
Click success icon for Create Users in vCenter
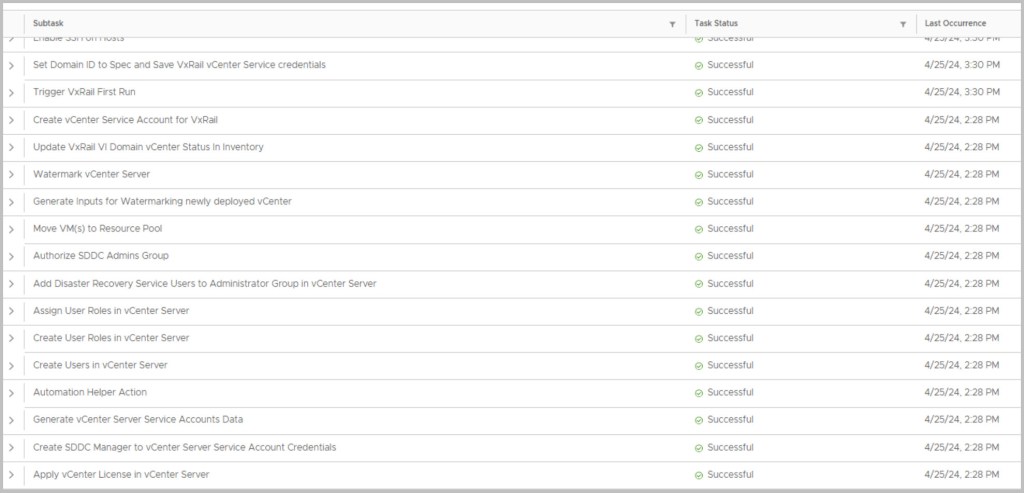pyautogui.click(x=699, y=365)
